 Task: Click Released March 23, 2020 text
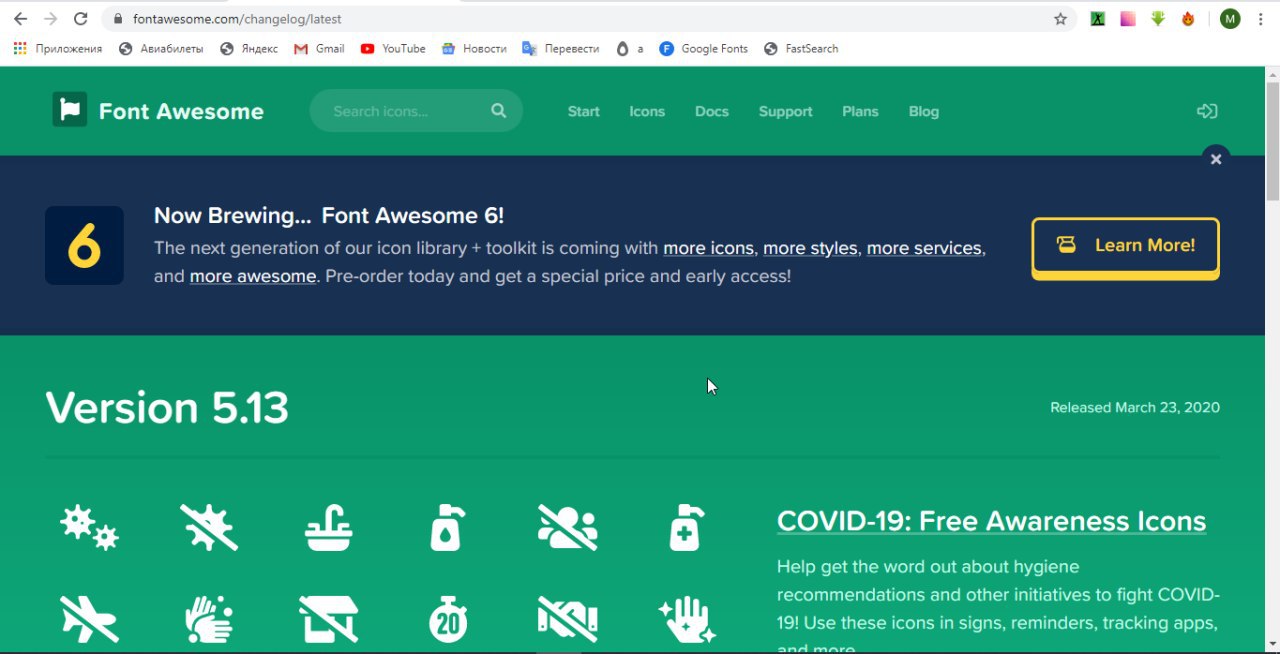point(1135,407)
